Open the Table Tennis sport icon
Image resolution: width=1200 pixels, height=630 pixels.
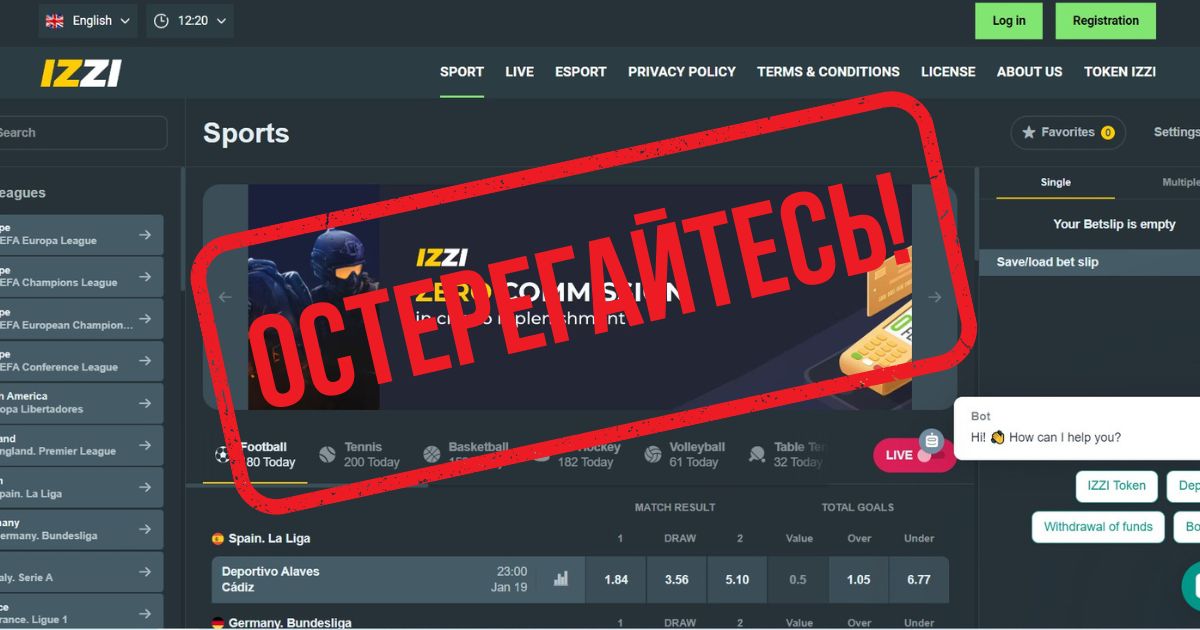[x=757, y=454]
